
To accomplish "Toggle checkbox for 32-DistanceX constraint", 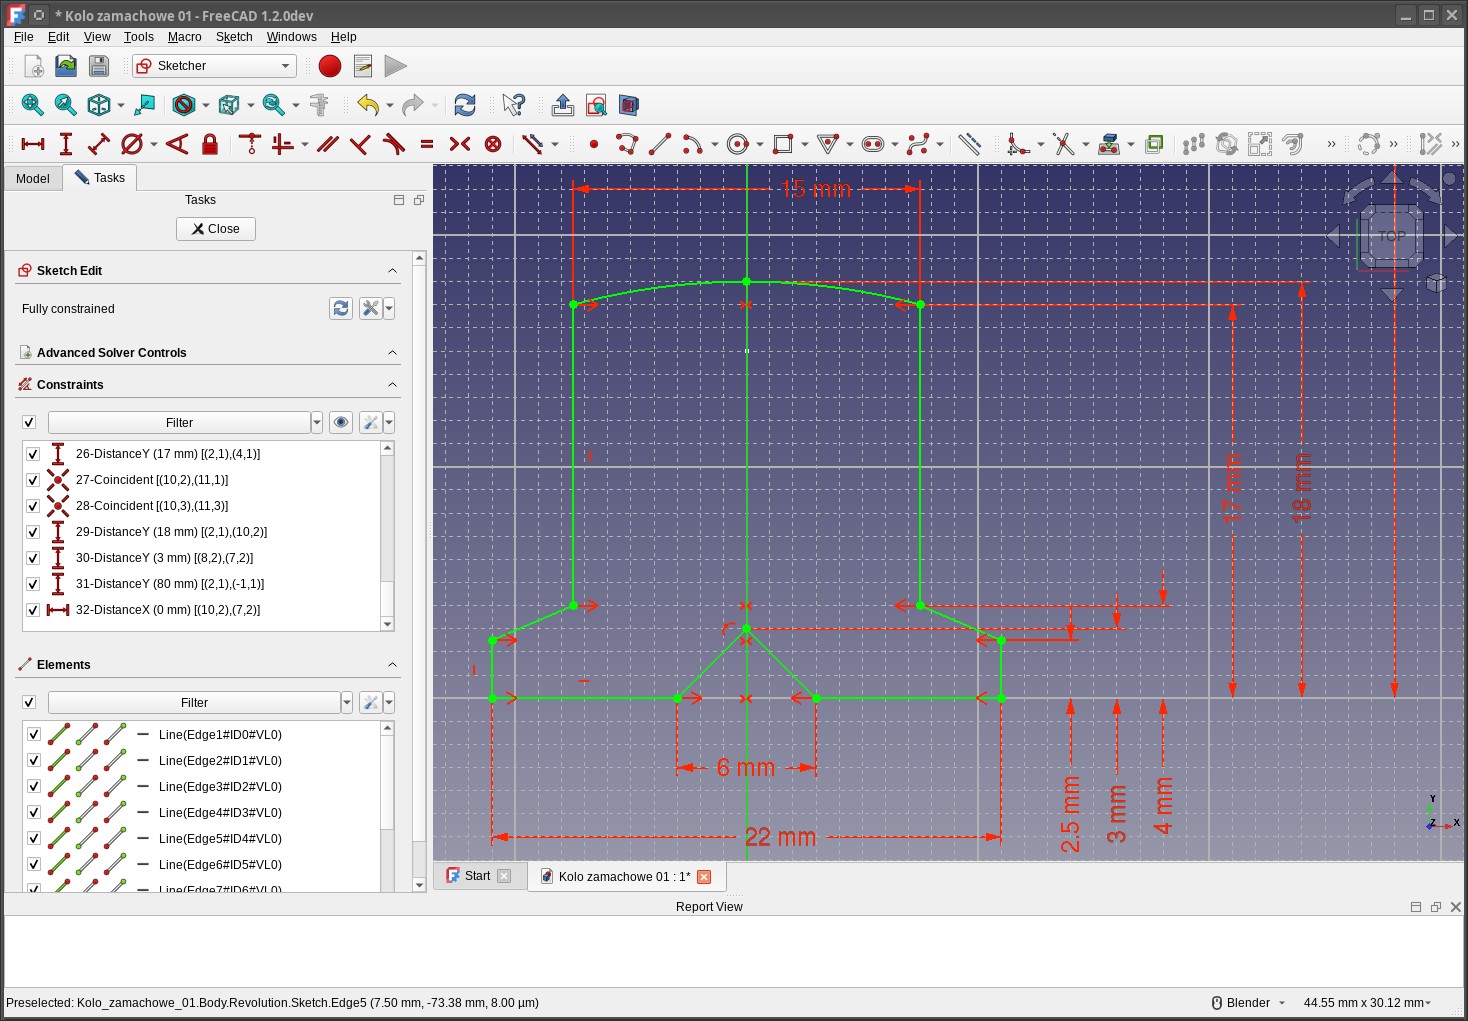I will click(33, 610).
